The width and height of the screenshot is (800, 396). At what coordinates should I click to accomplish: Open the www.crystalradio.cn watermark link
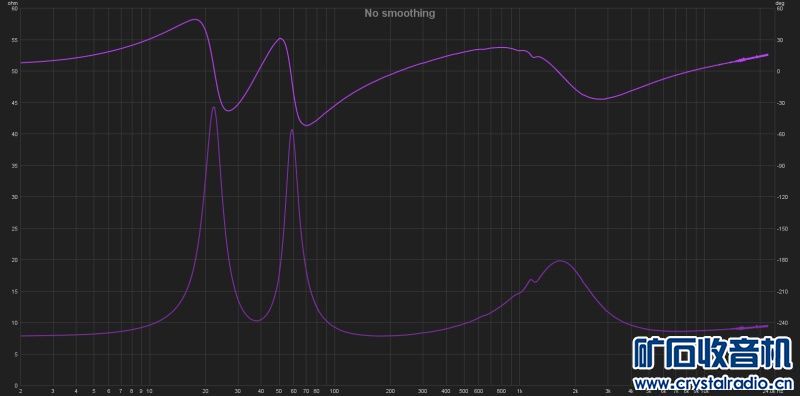[712, 382]
